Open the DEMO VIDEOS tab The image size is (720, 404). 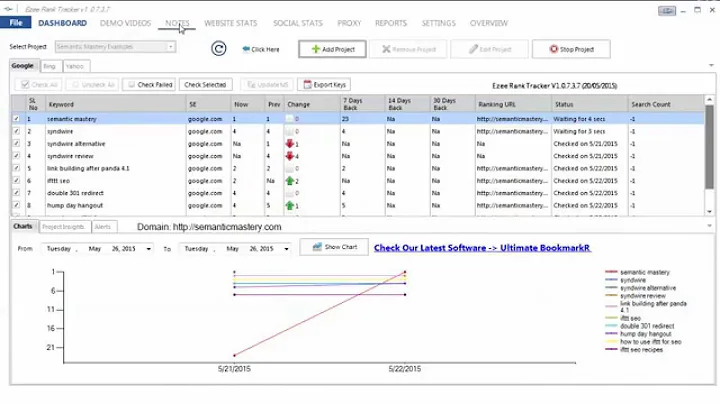[x=125, y=23]
